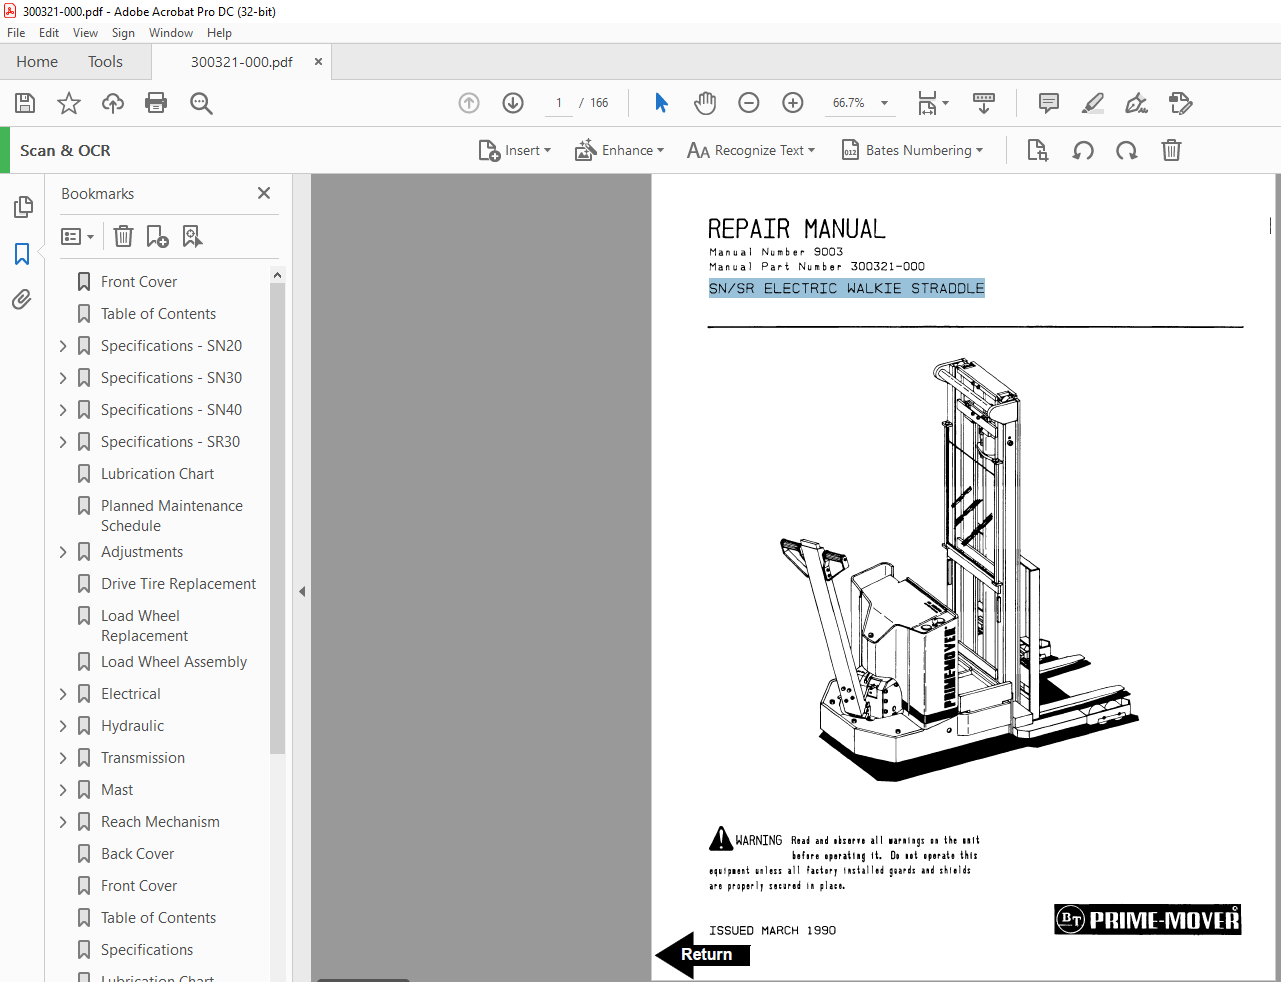1281x982 pixels.
Task: Expand the Transmission bookmark
Action: [63, 758]
